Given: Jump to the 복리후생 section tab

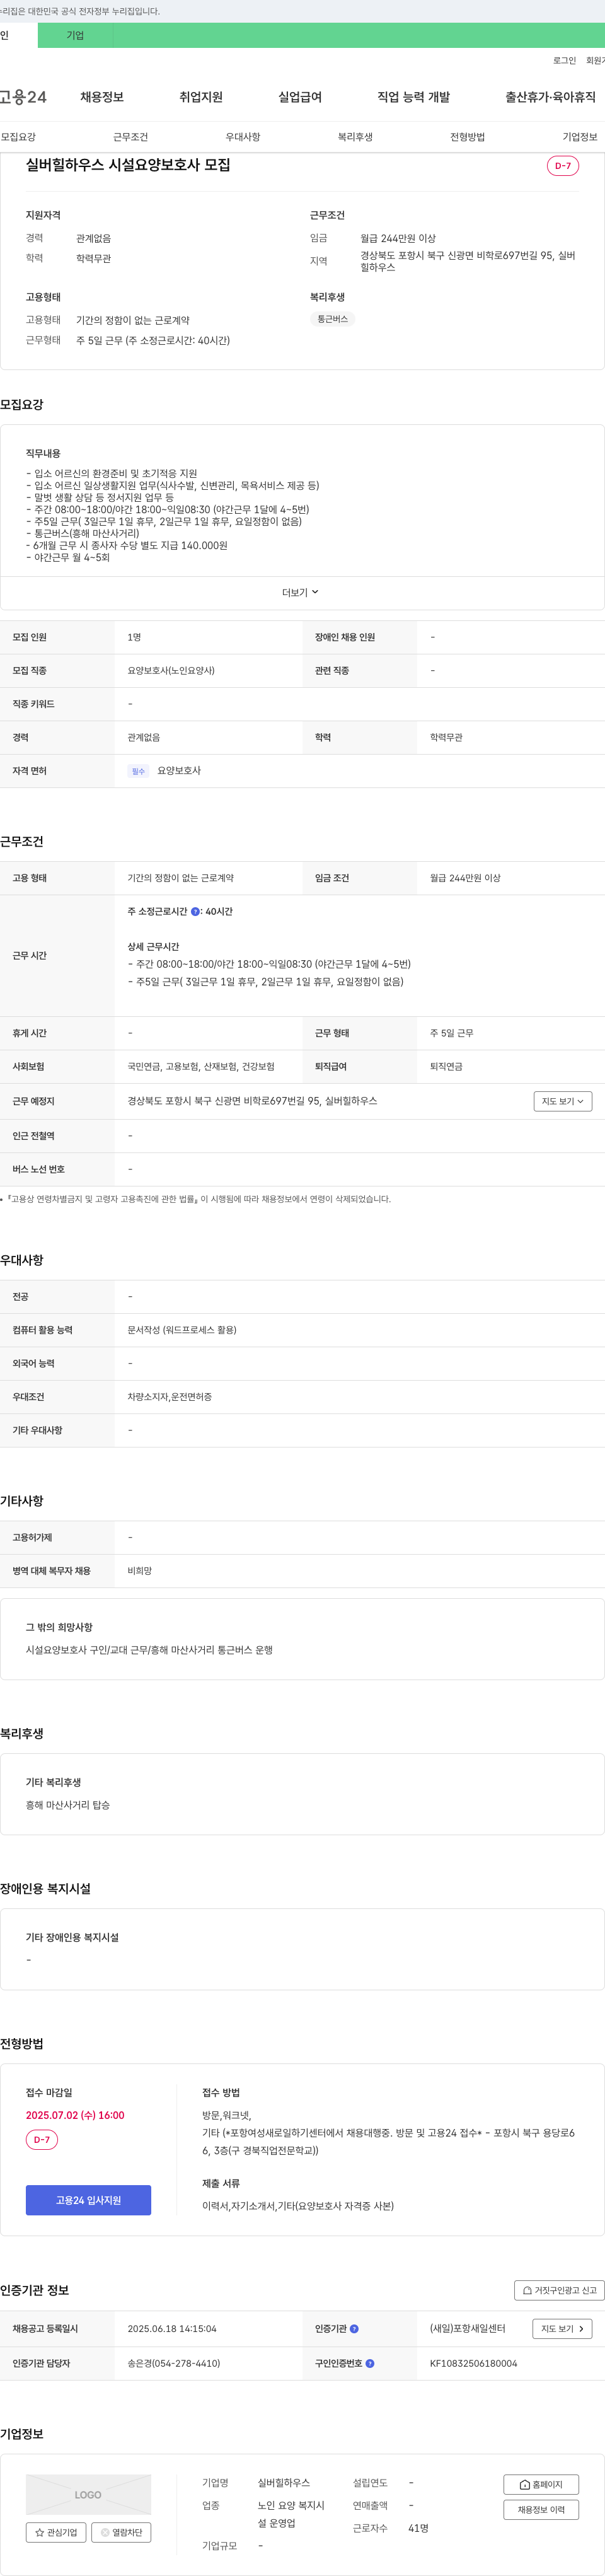Looking at the screenshot, I should point(355,137).
